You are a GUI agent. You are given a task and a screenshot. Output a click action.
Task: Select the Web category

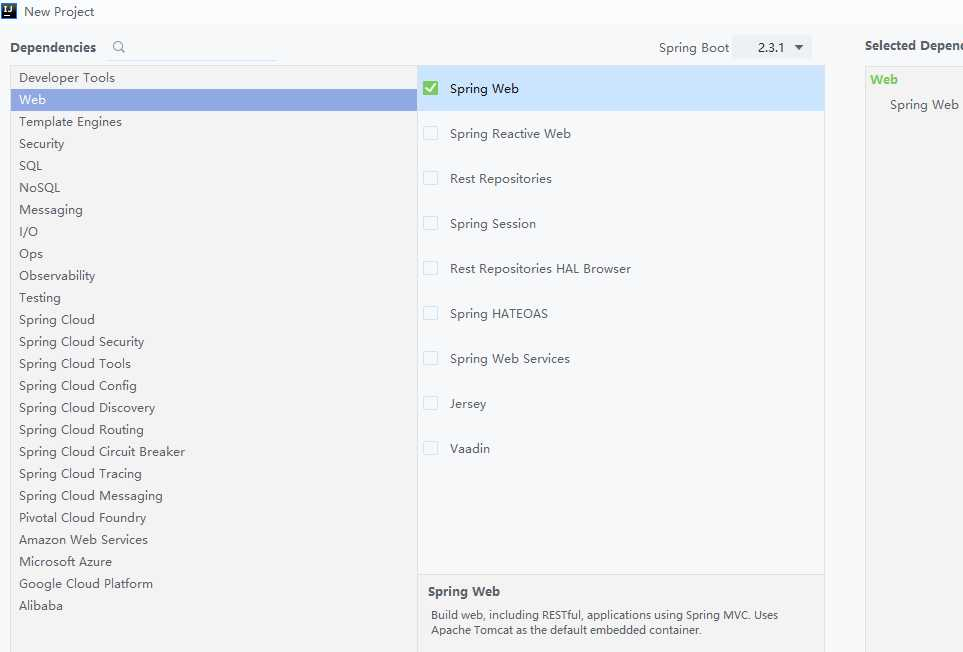pyautogui.click(x=214, y=99)
